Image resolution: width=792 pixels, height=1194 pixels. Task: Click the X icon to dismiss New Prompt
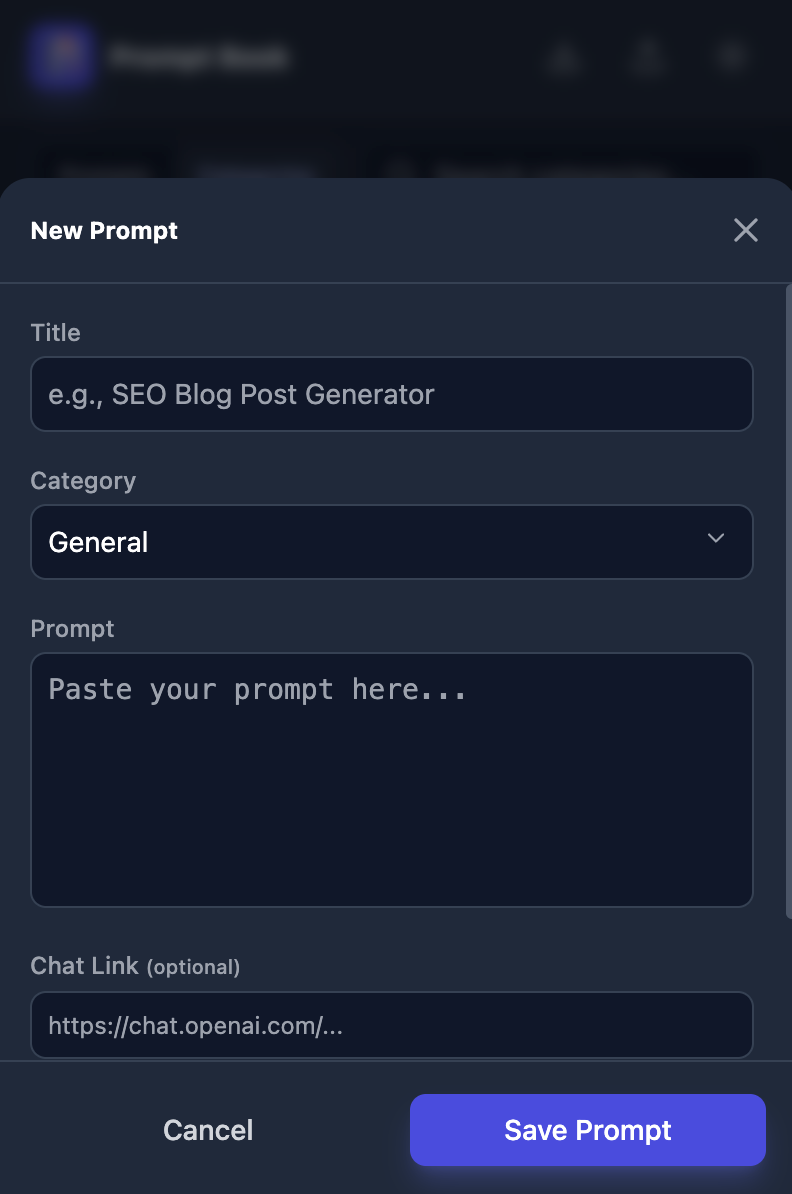(746, 230)
